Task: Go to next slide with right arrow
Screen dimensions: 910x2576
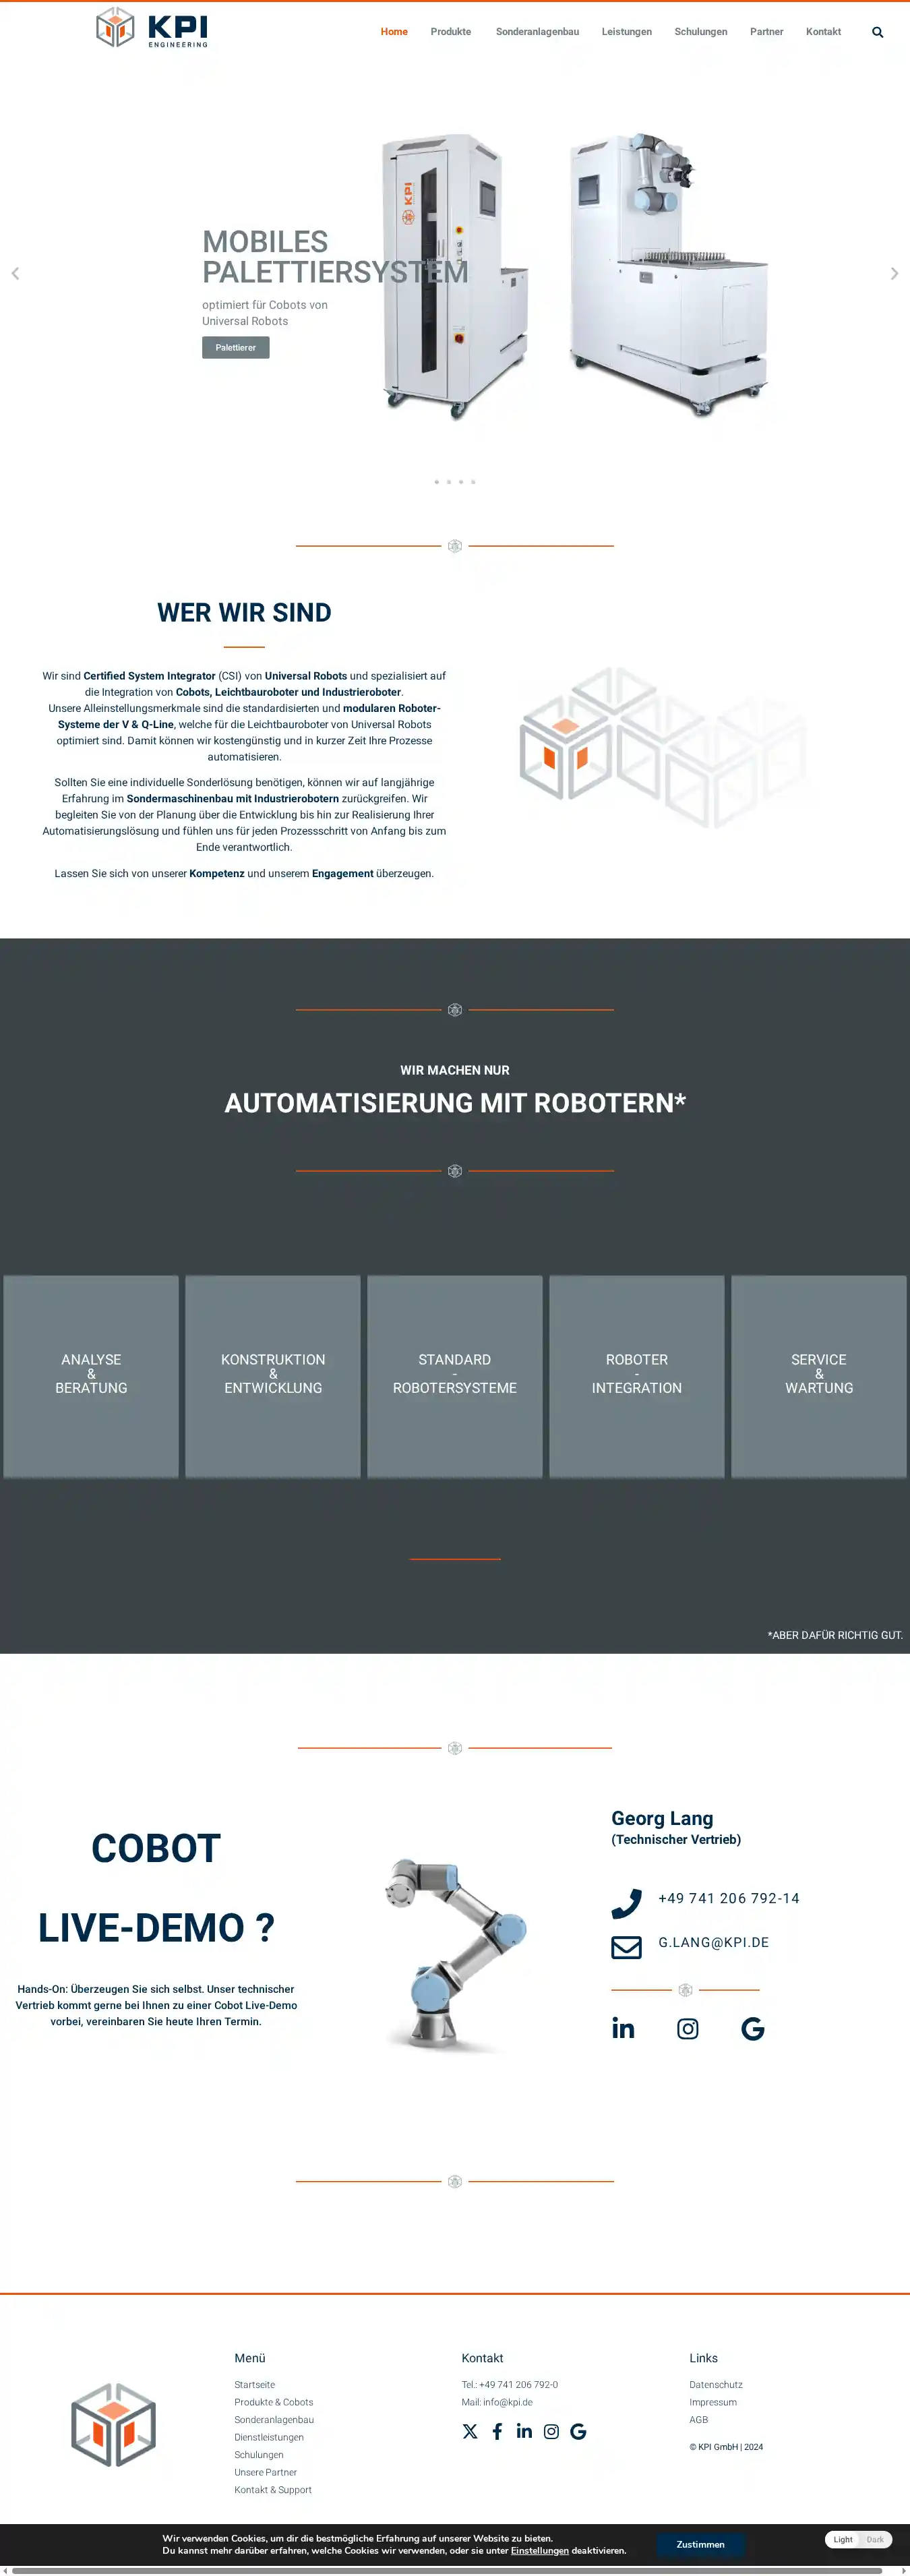Action: click(894, 273)
